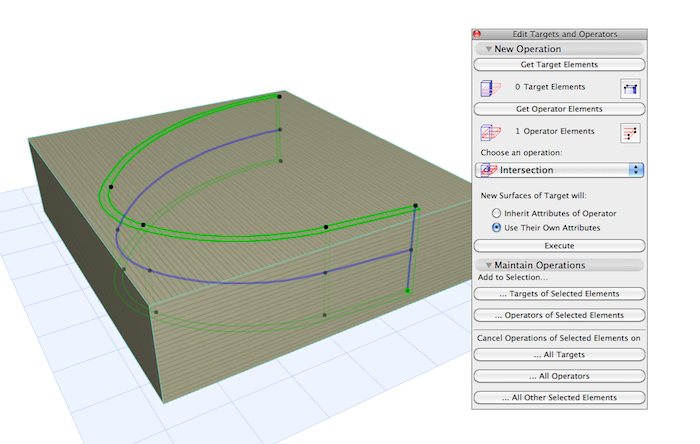Open the Intersection operation dropdown arrows

pyautogui.click(x=636, y=170)
